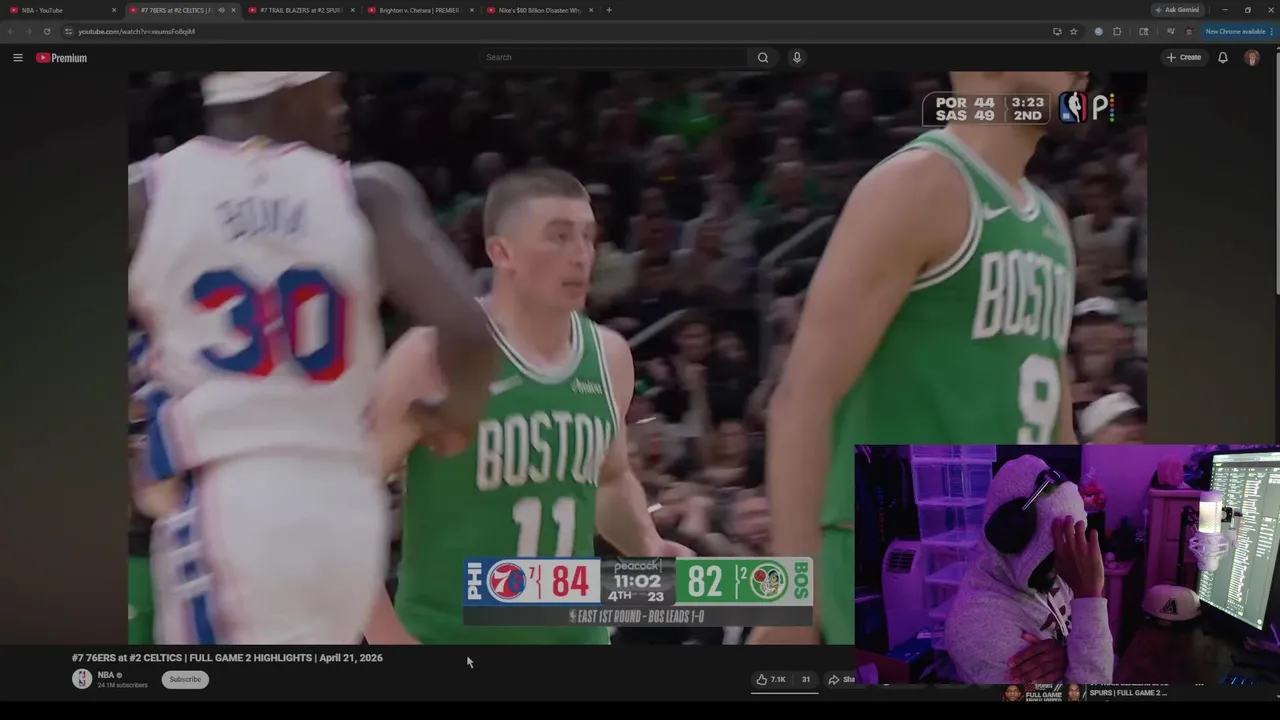This screenshot has width=1280, height=720.
Task: Close the Brighton v. Chelsea tab
Action: (x=471, y=10)
